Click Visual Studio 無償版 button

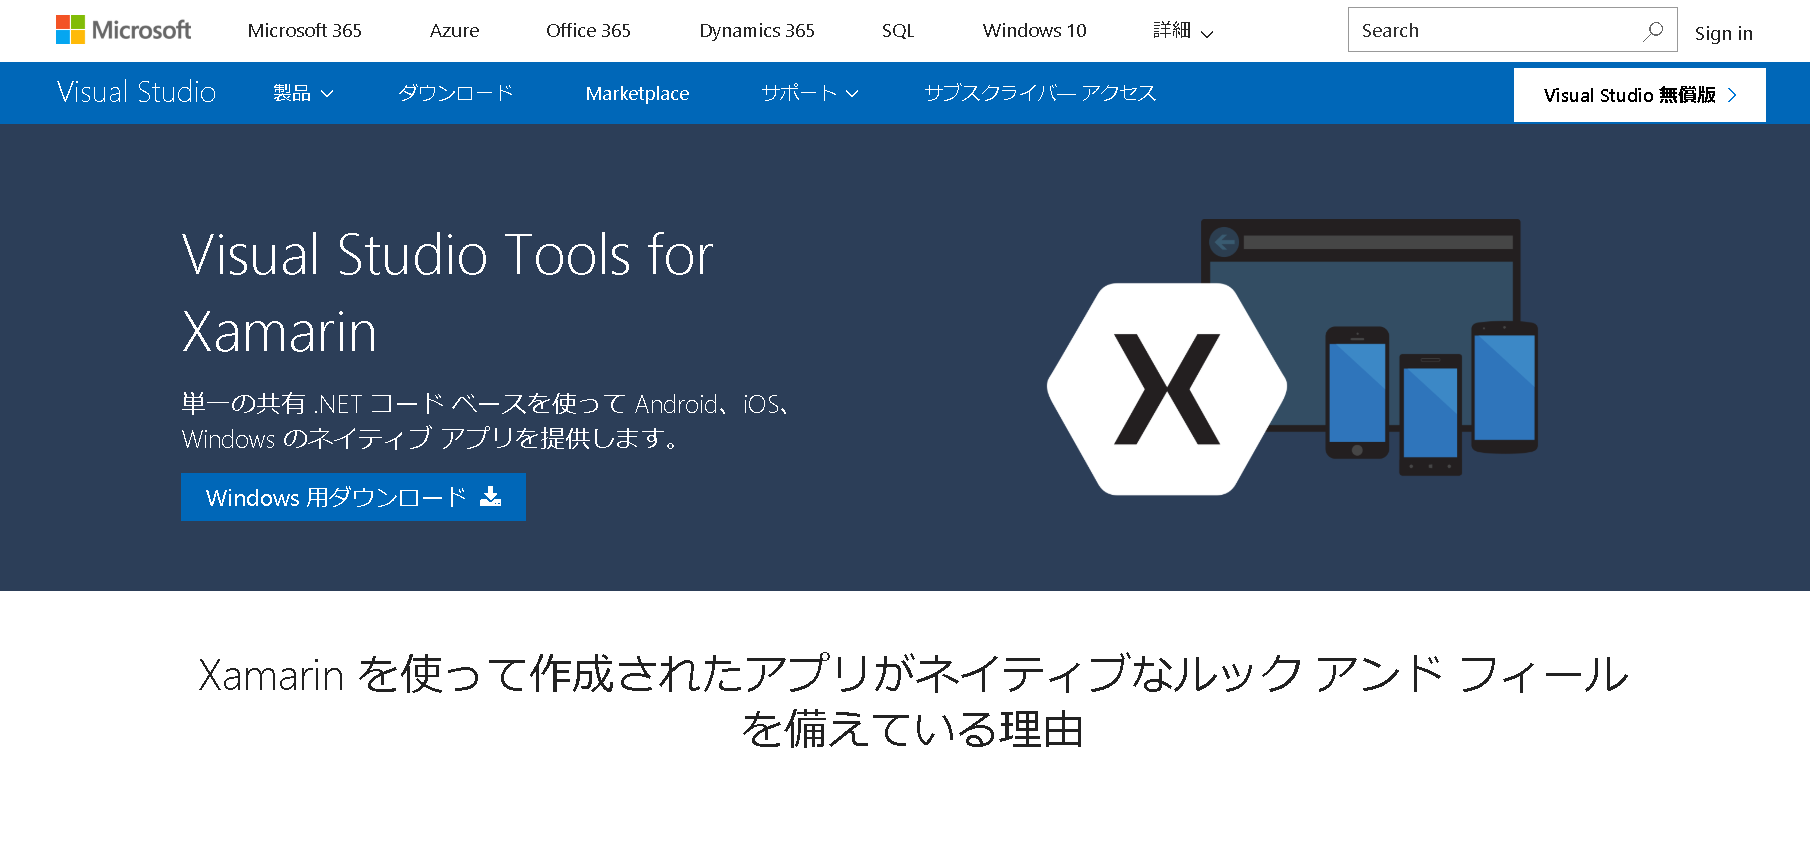point(1640,95)
